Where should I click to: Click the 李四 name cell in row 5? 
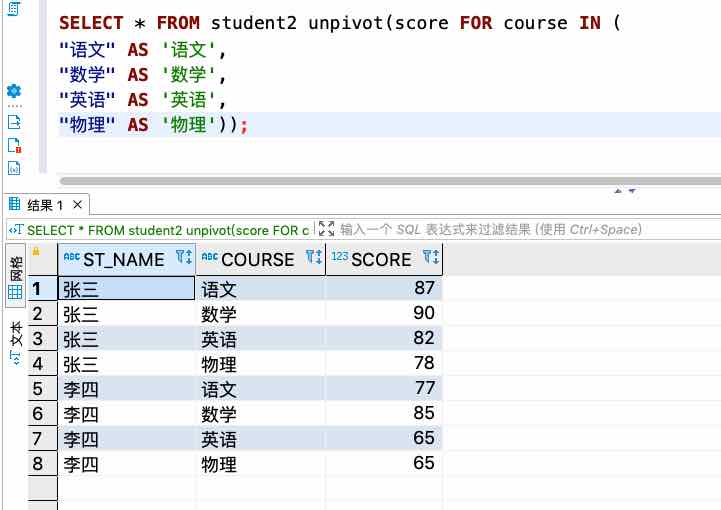click(126, 389)
